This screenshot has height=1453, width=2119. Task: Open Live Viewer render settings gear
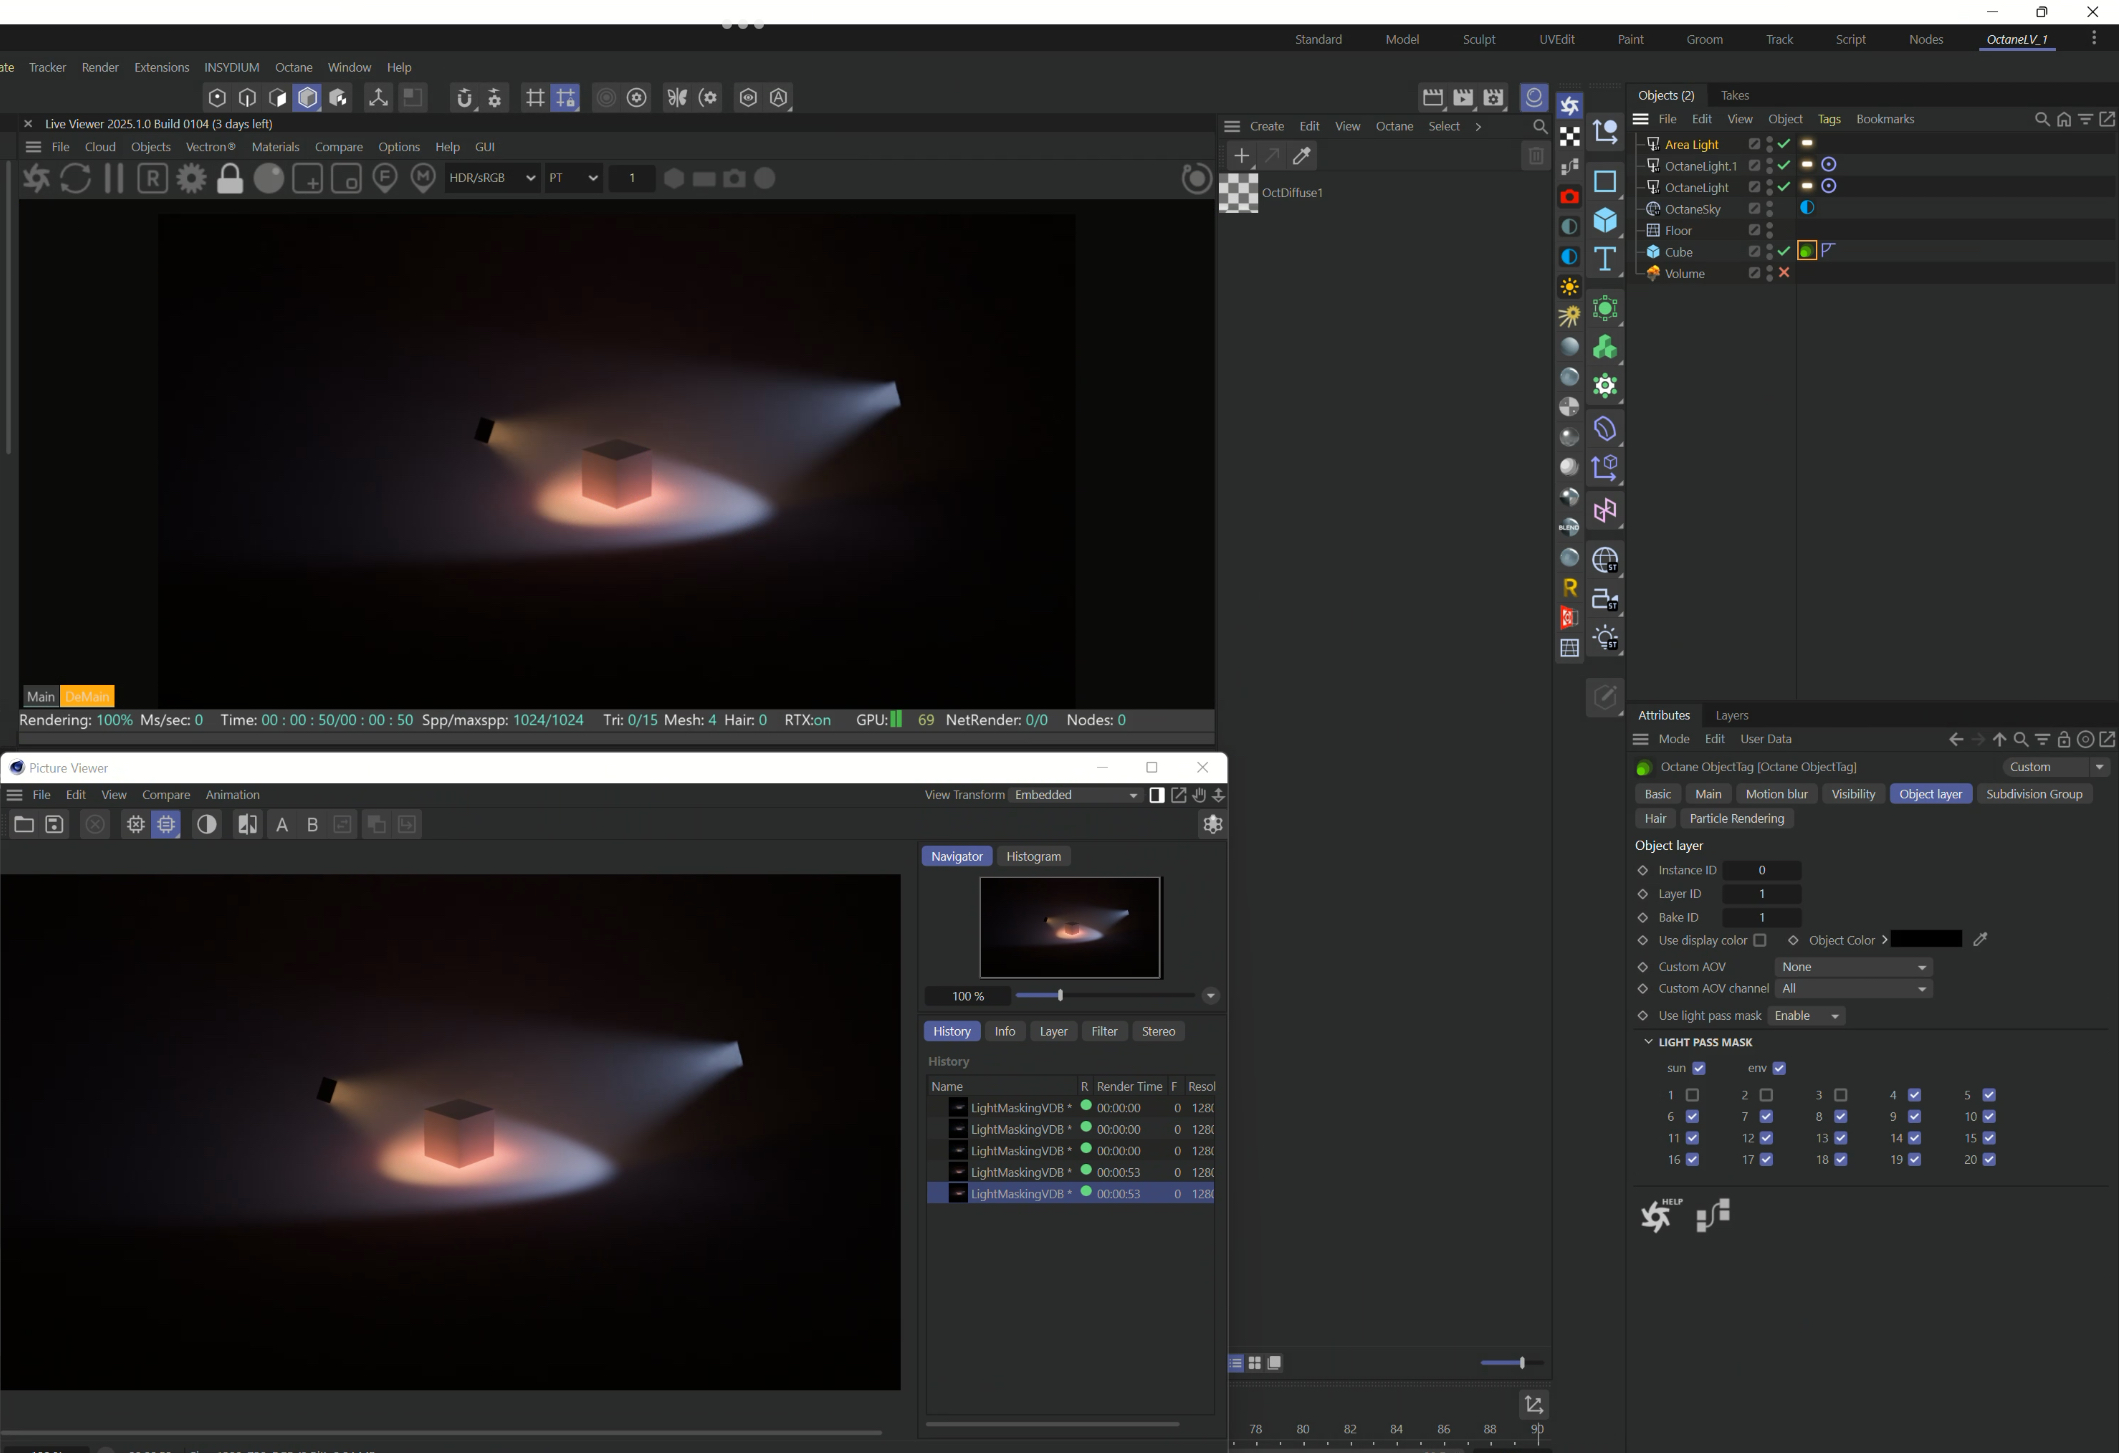click(x=191, y=178)
